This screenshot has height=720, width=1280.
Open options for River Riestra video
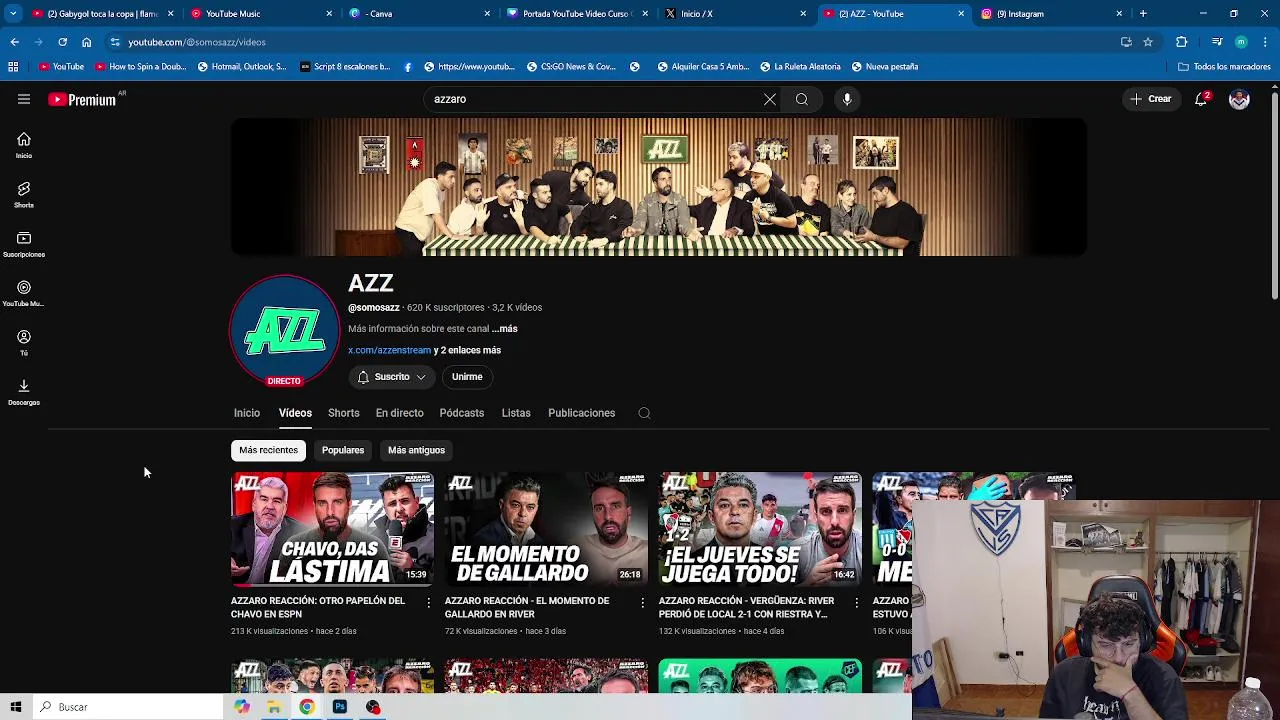(x=856, y=602)
